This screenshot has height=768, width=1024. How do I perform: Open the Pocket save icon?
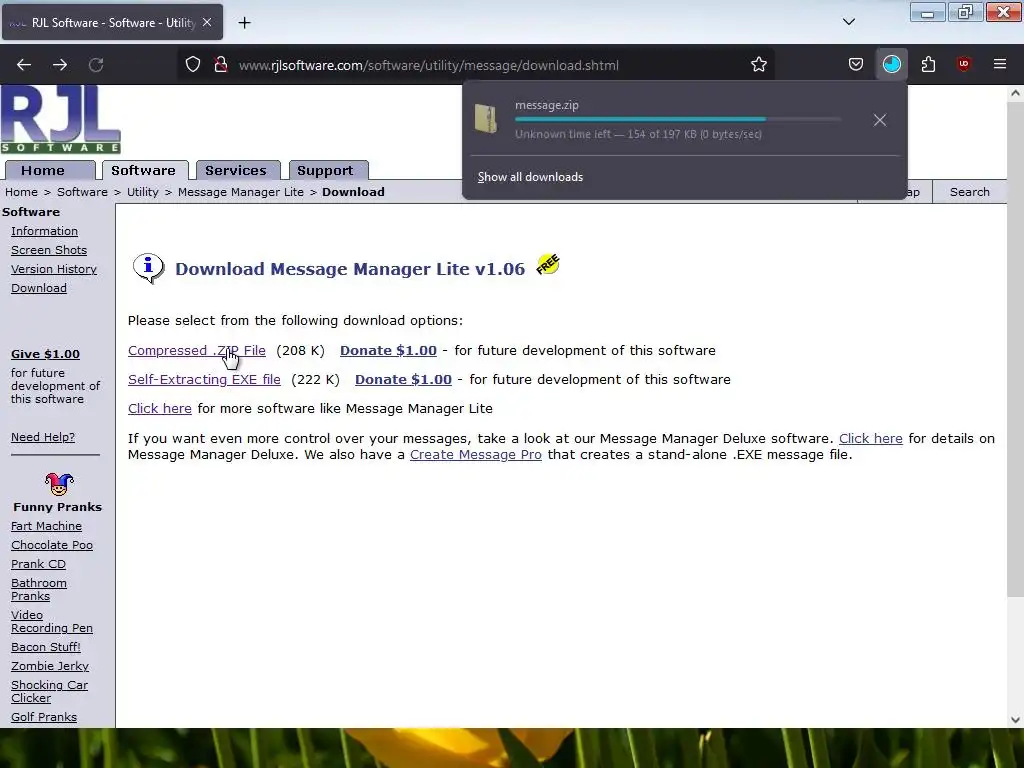[856, 65]
